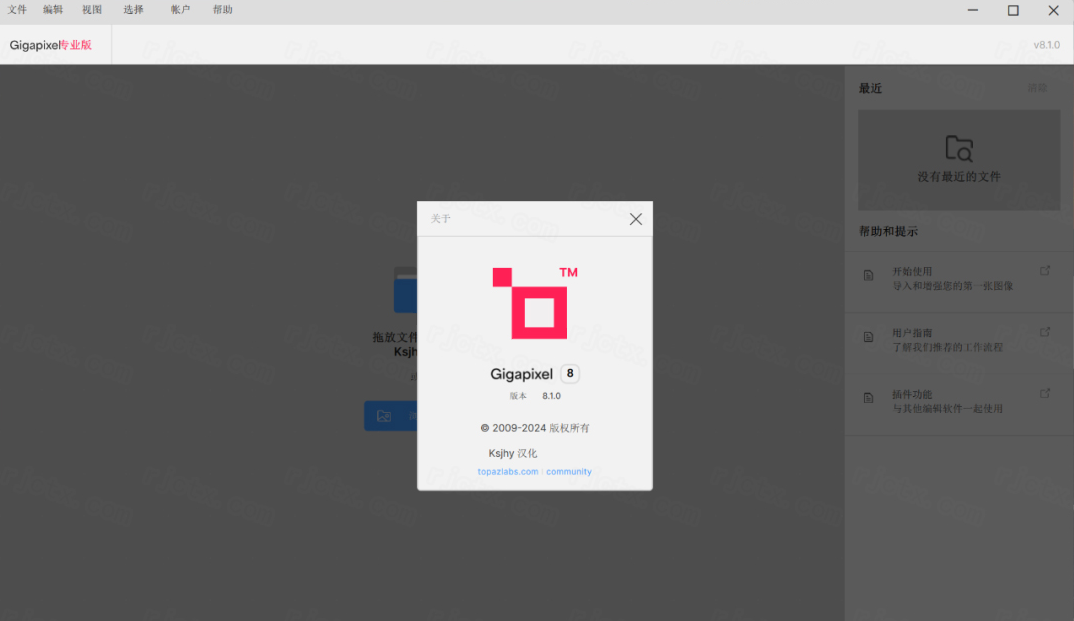Open the 帮助 menu
The image size is (1074, 621).
(223, 10)
